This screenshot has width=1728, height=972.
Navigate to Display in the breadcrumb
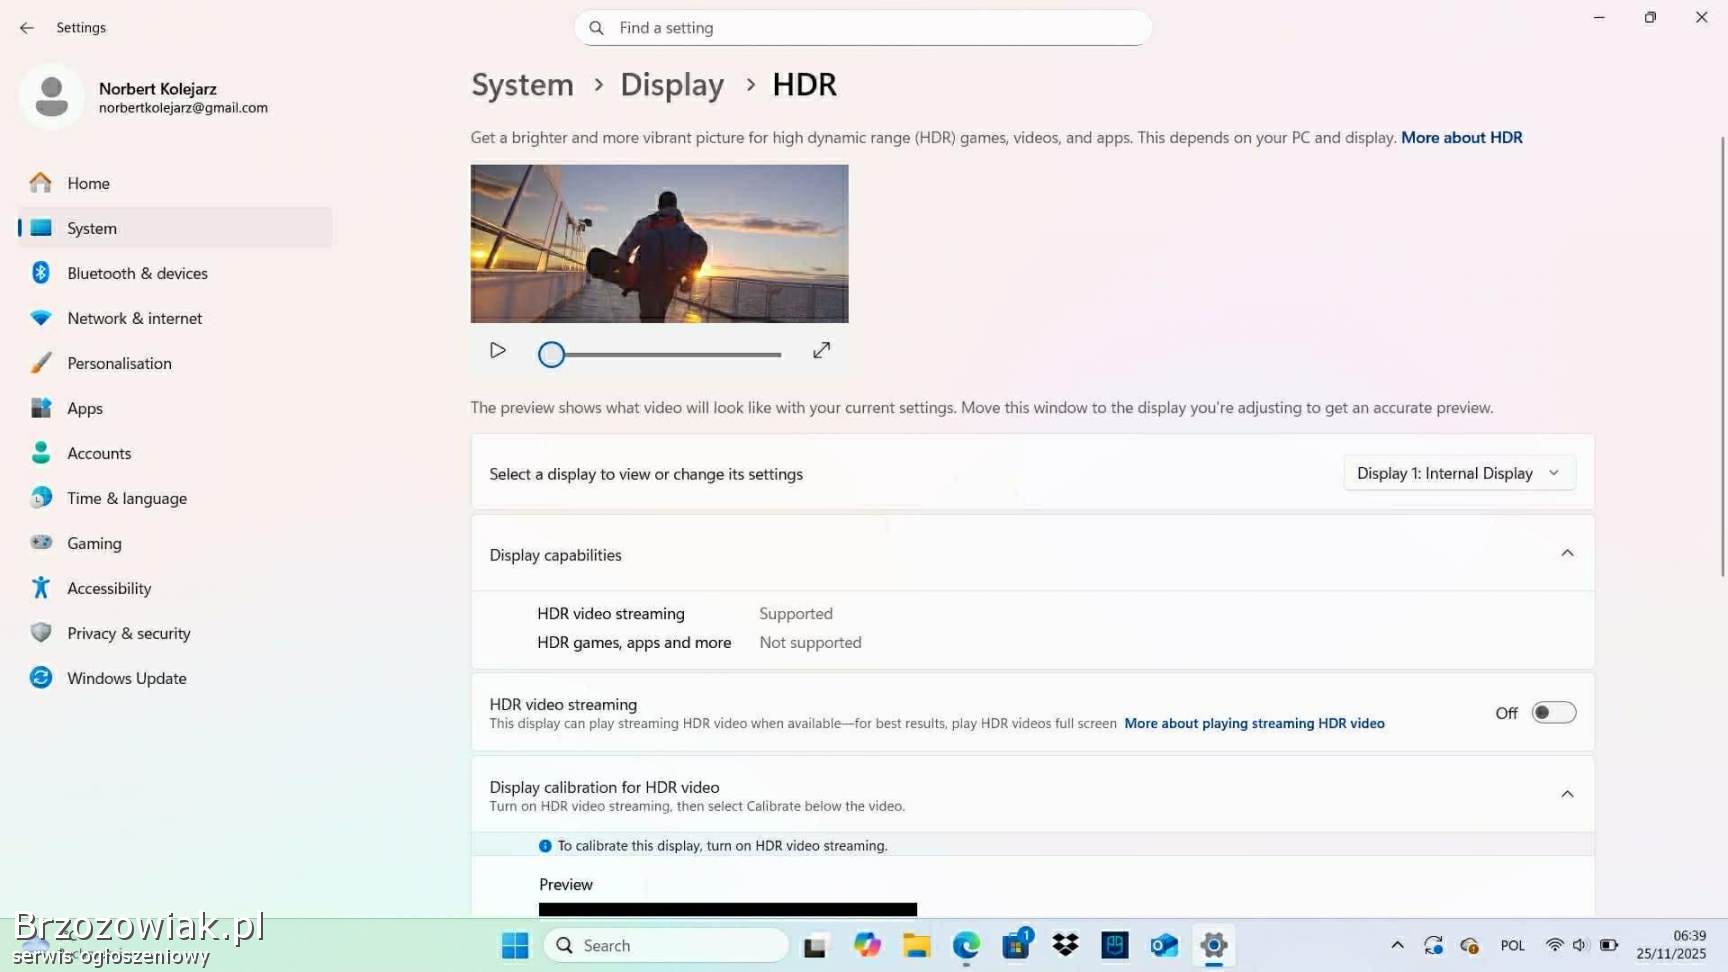point(672,85)
